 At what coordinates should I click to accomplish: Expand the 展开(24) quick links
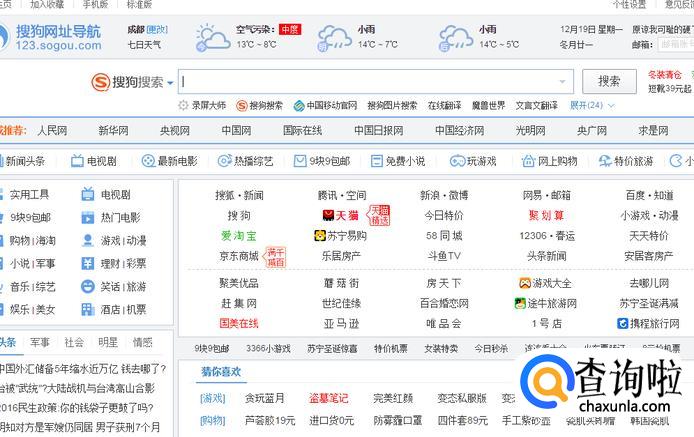[592, 105]
